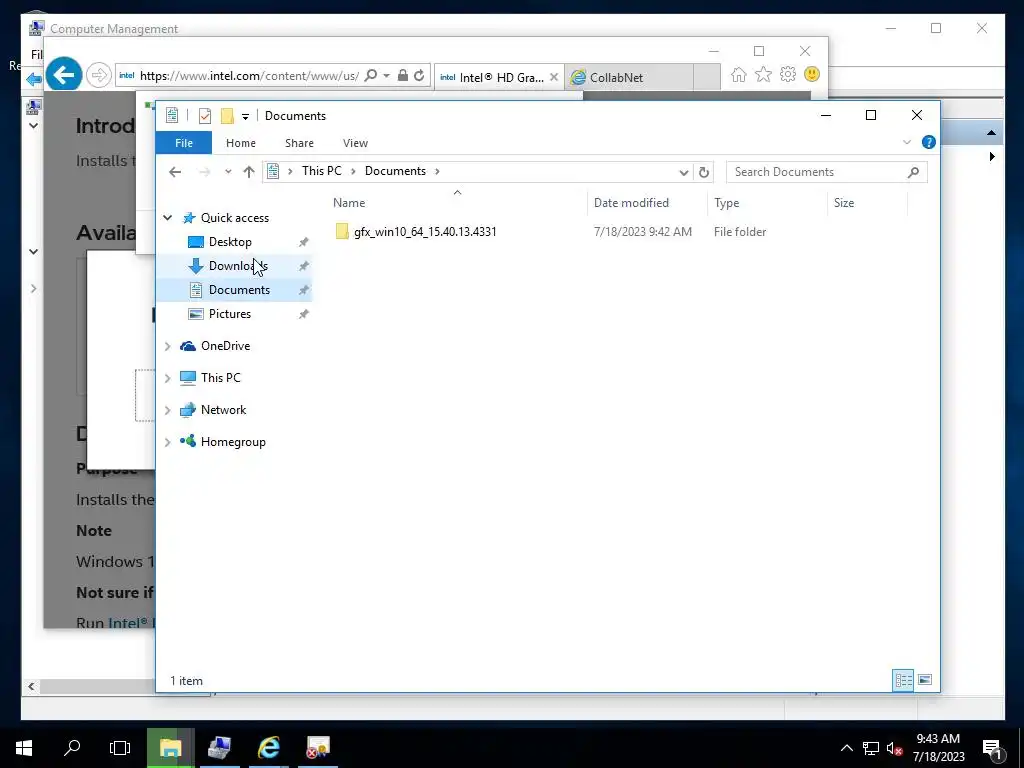Open the Action Center notifications icon
The width and height of the screenshot is (1024, 768).
(992, 749)
